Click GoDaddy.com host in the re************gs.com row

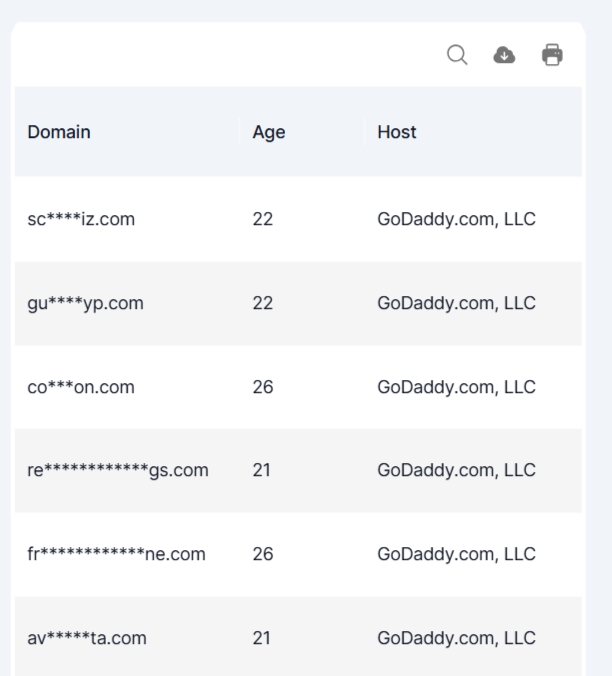pos(456,470)
